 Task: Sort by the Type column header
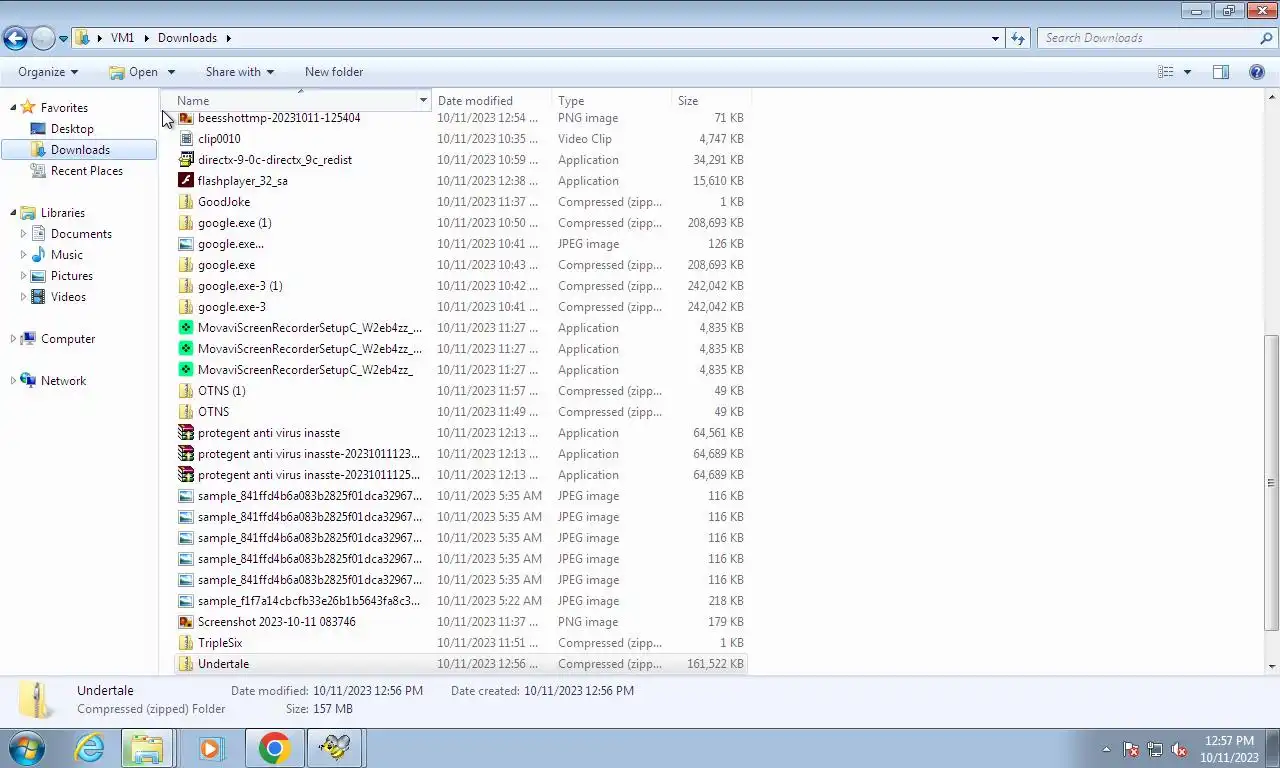(611, 101)
